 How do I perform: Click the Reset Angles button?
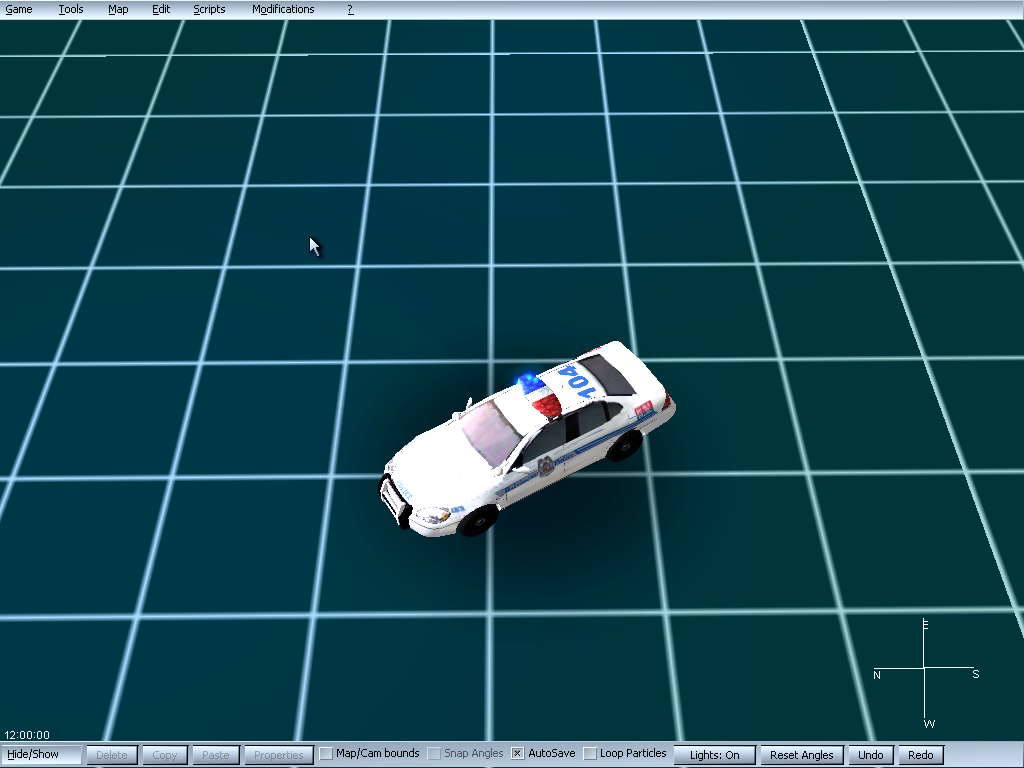click(801, 754)
